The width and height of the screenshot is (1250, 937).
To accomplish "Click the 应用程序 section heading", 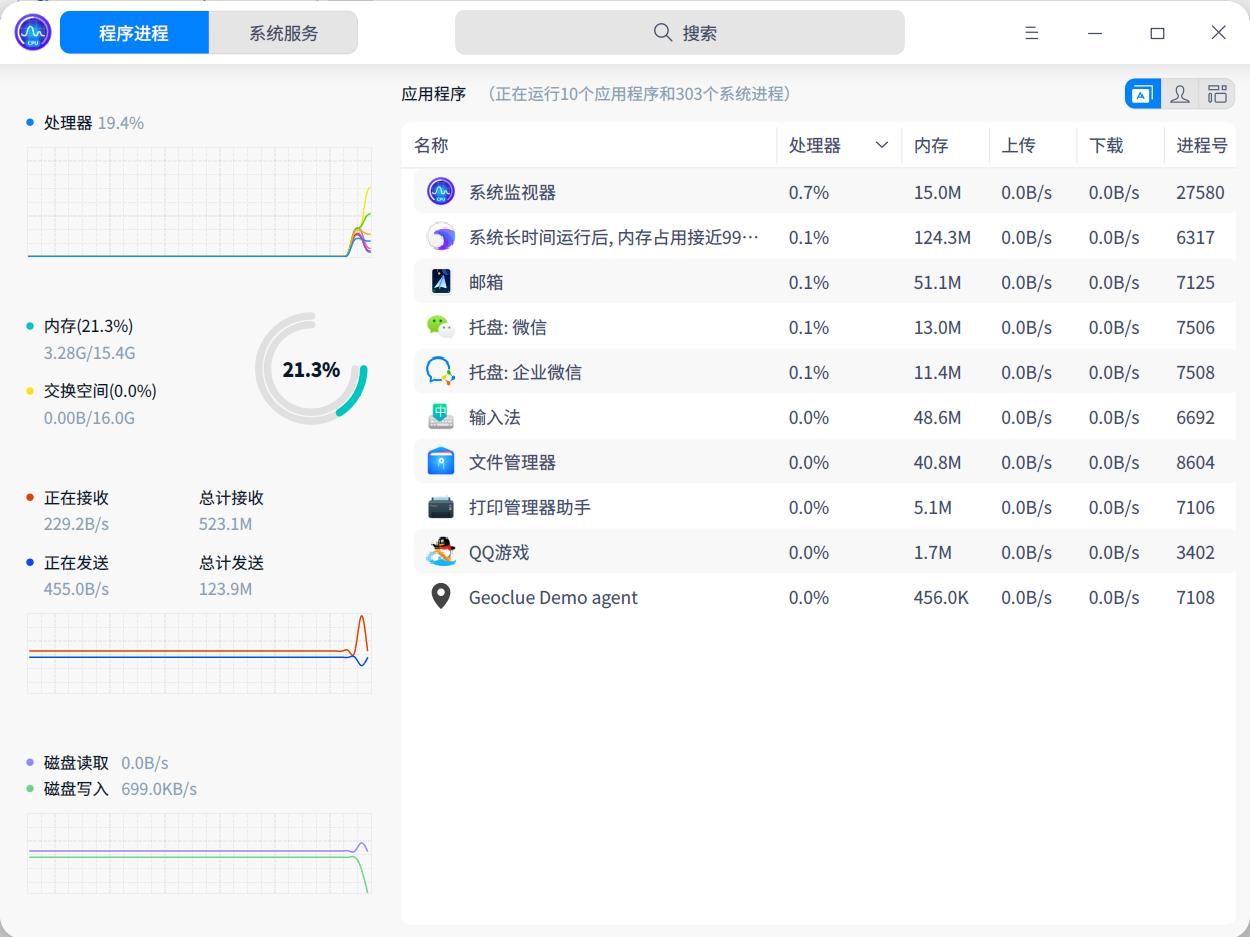I will click(434, 94).
